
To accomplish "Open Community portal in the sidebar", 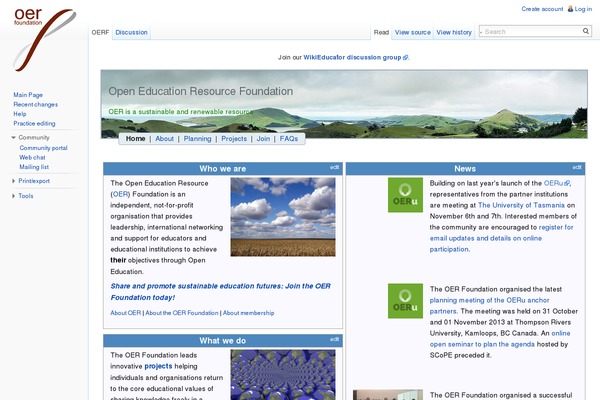I will (x=43, y=148).
